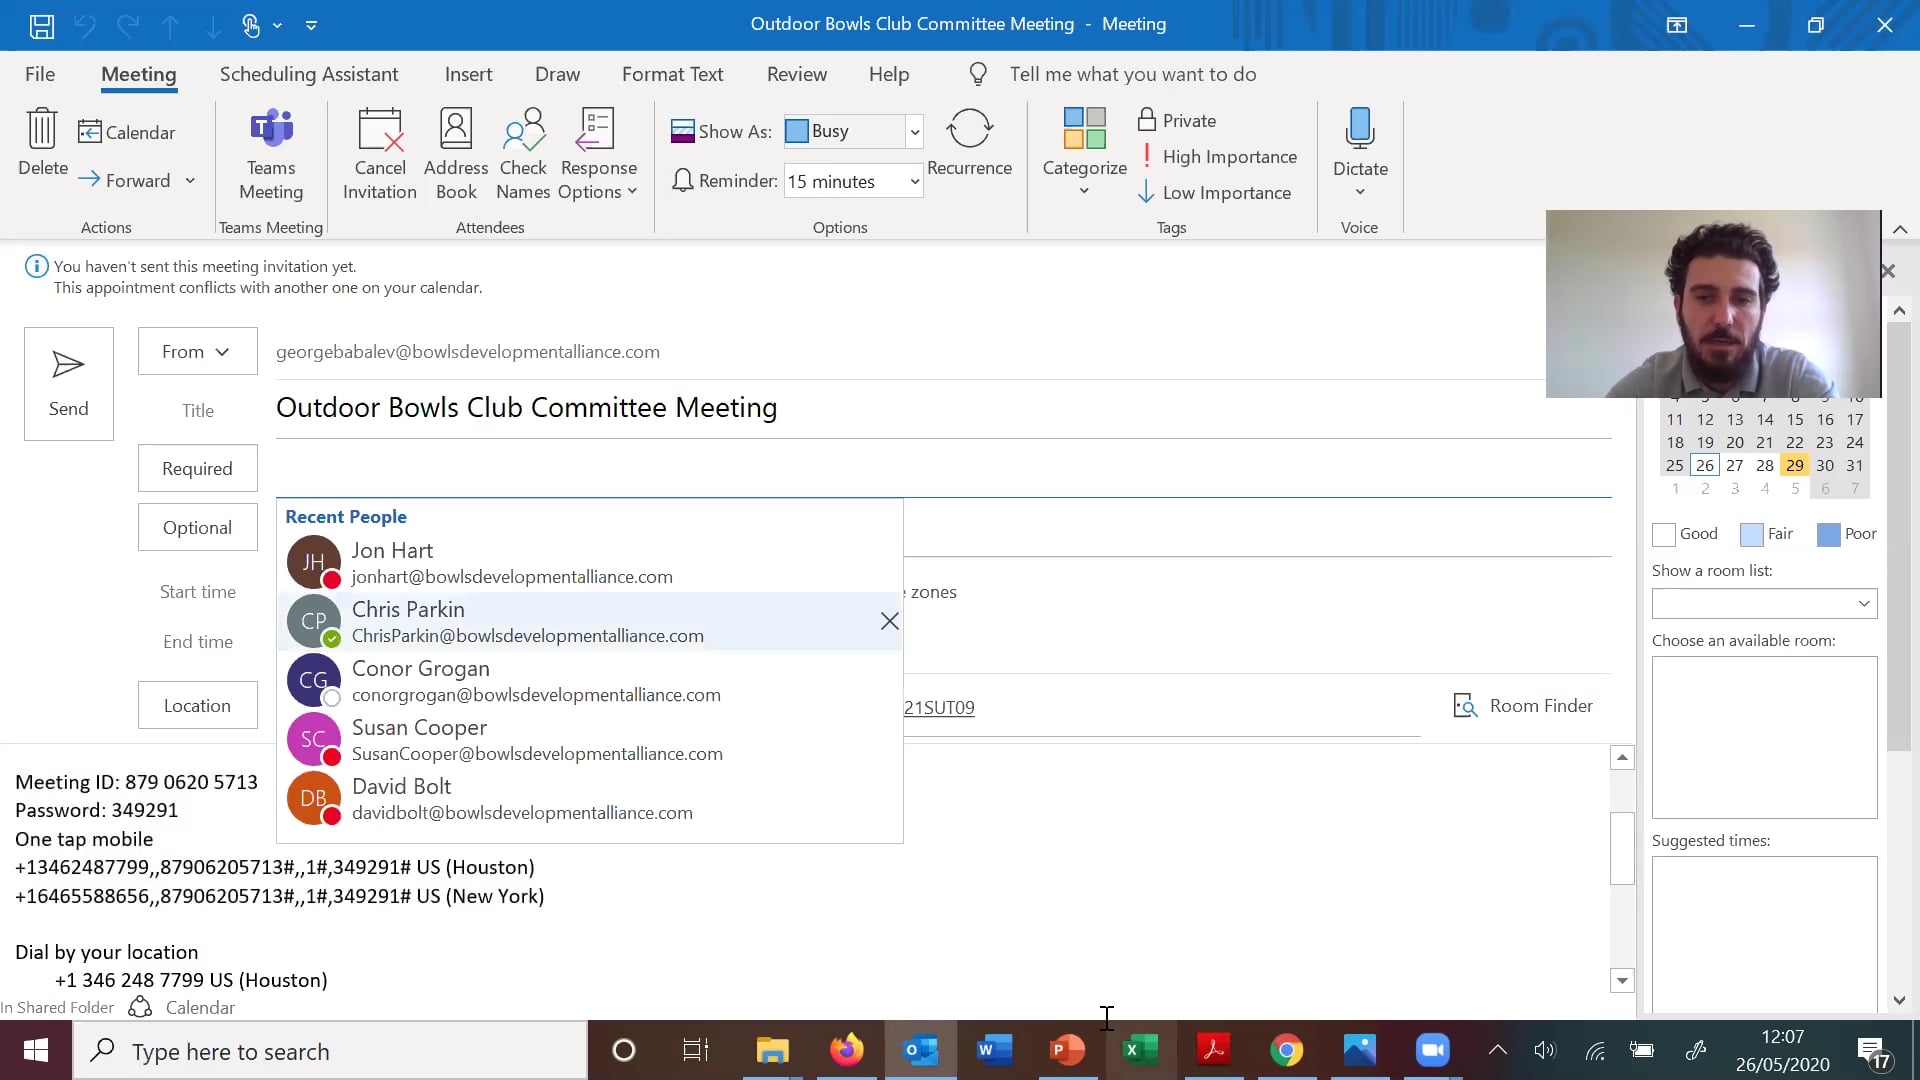Mark the meeting as Private
This screenshot has height=1080, width=1920.
[1177, 120]
